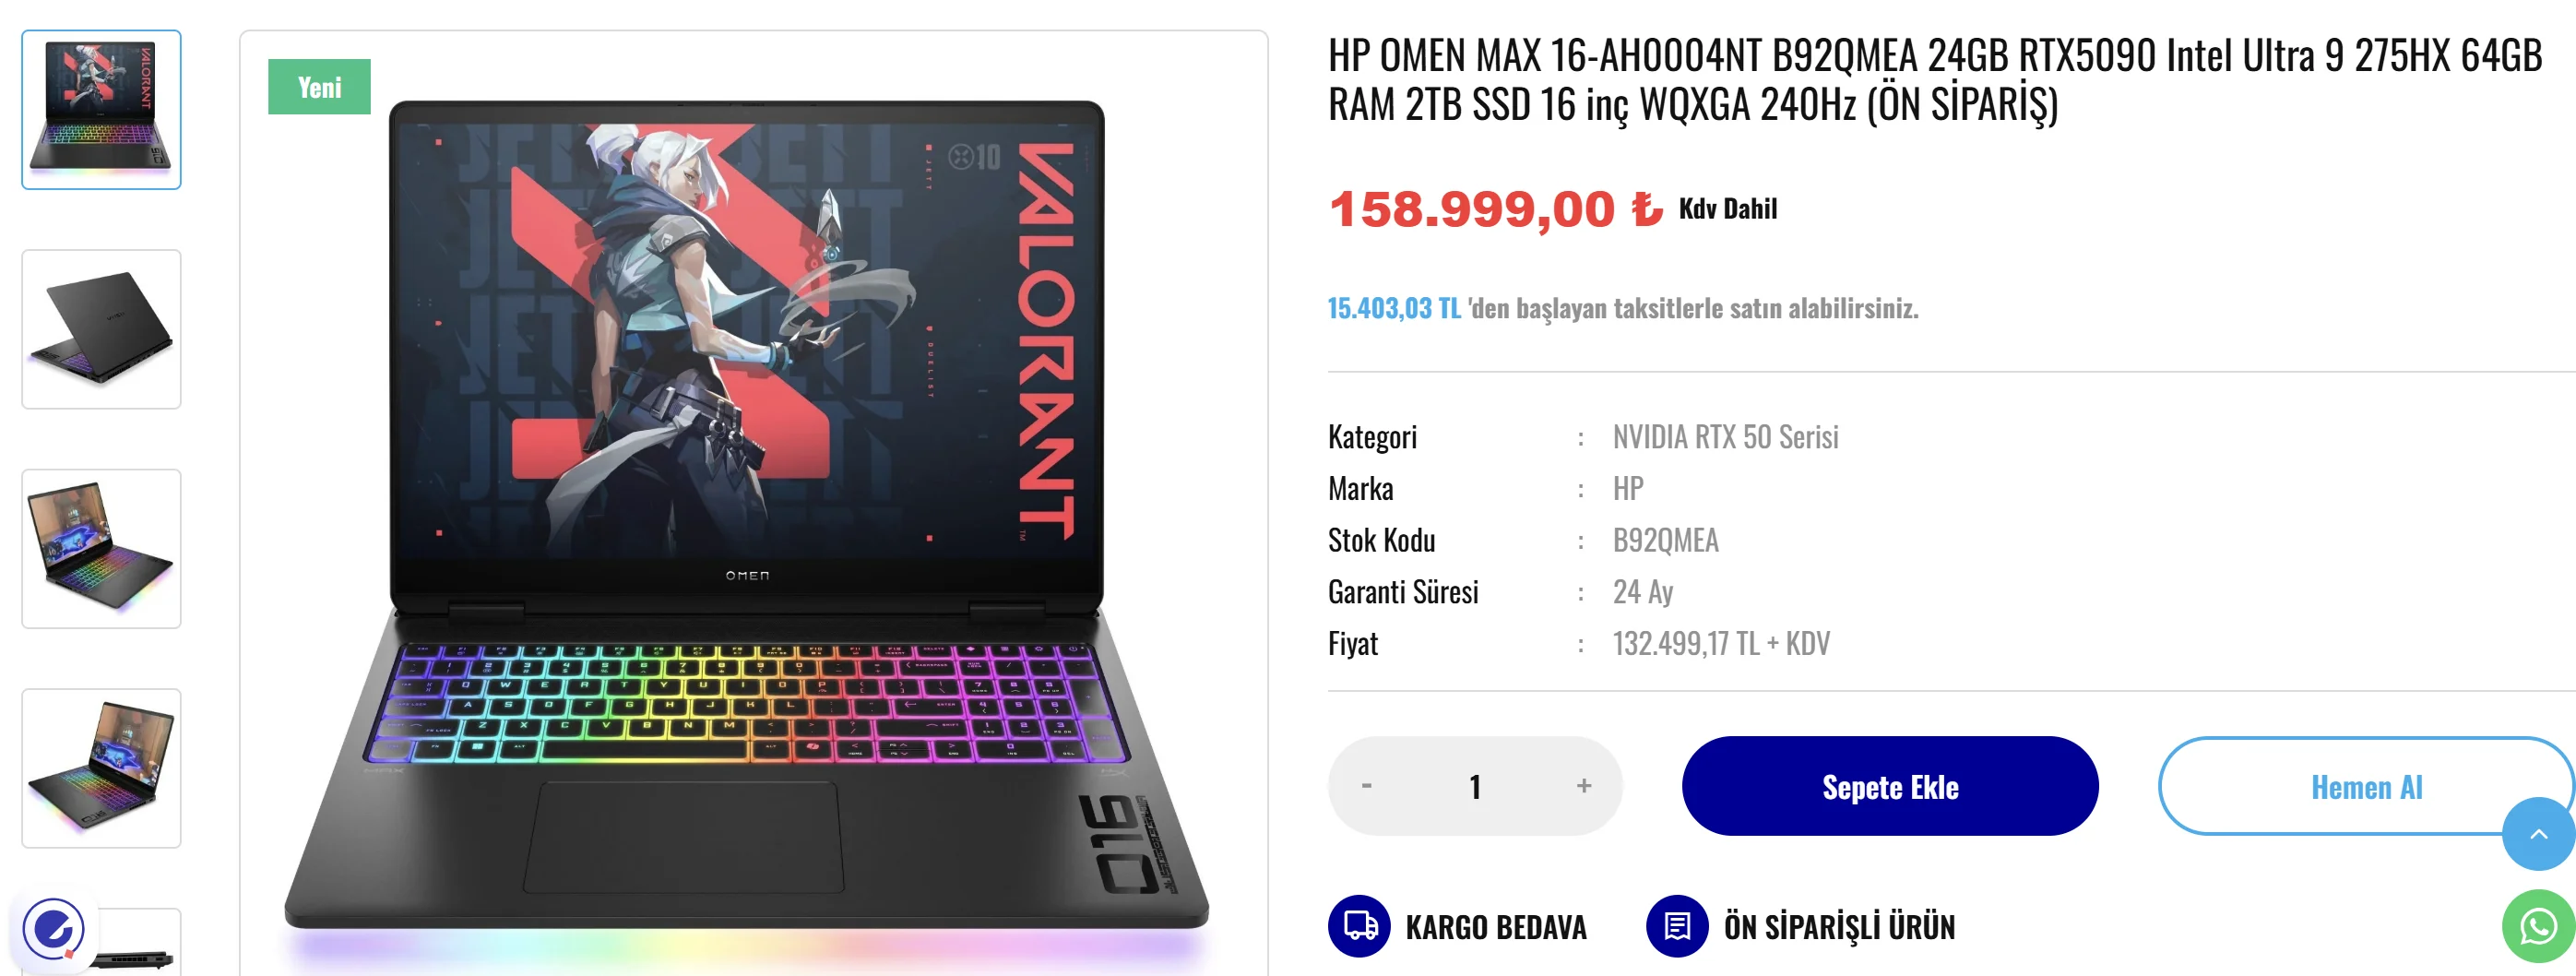Viewport: 2576px width, 976px height.
Task: Click the free shipping truck icon
Action: (1359, 926)
